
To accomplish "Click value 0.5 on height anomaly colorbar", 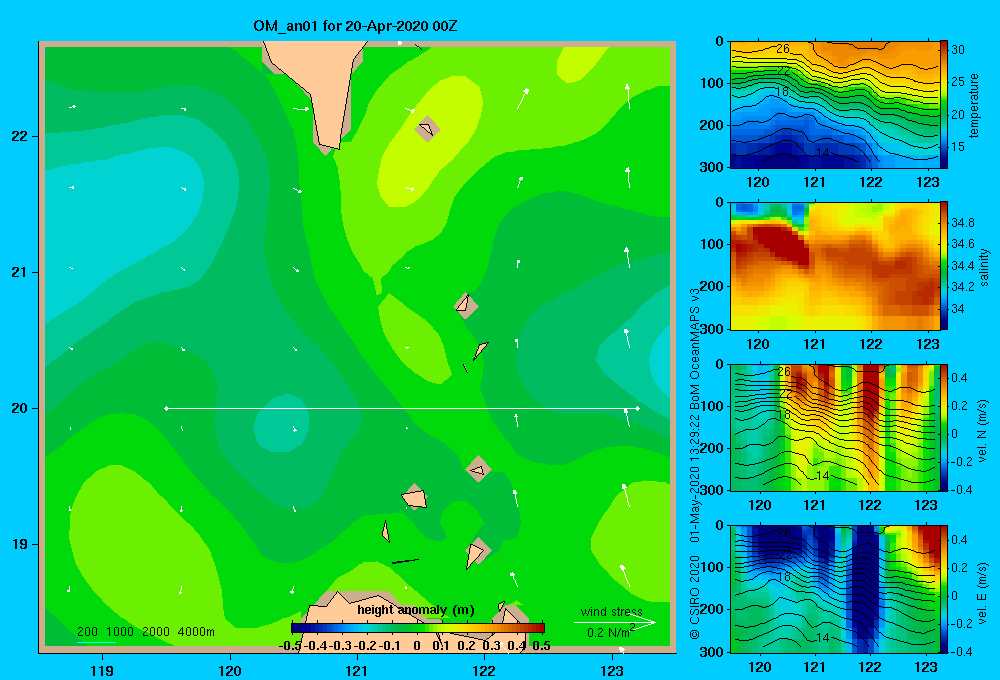I will tap(541, 646).
